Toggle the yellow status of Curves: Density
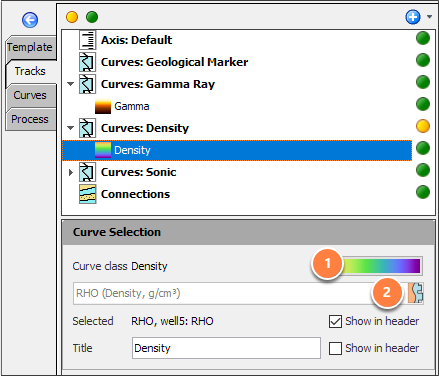This screenshot has height=376, width=439. coord(423,126)
